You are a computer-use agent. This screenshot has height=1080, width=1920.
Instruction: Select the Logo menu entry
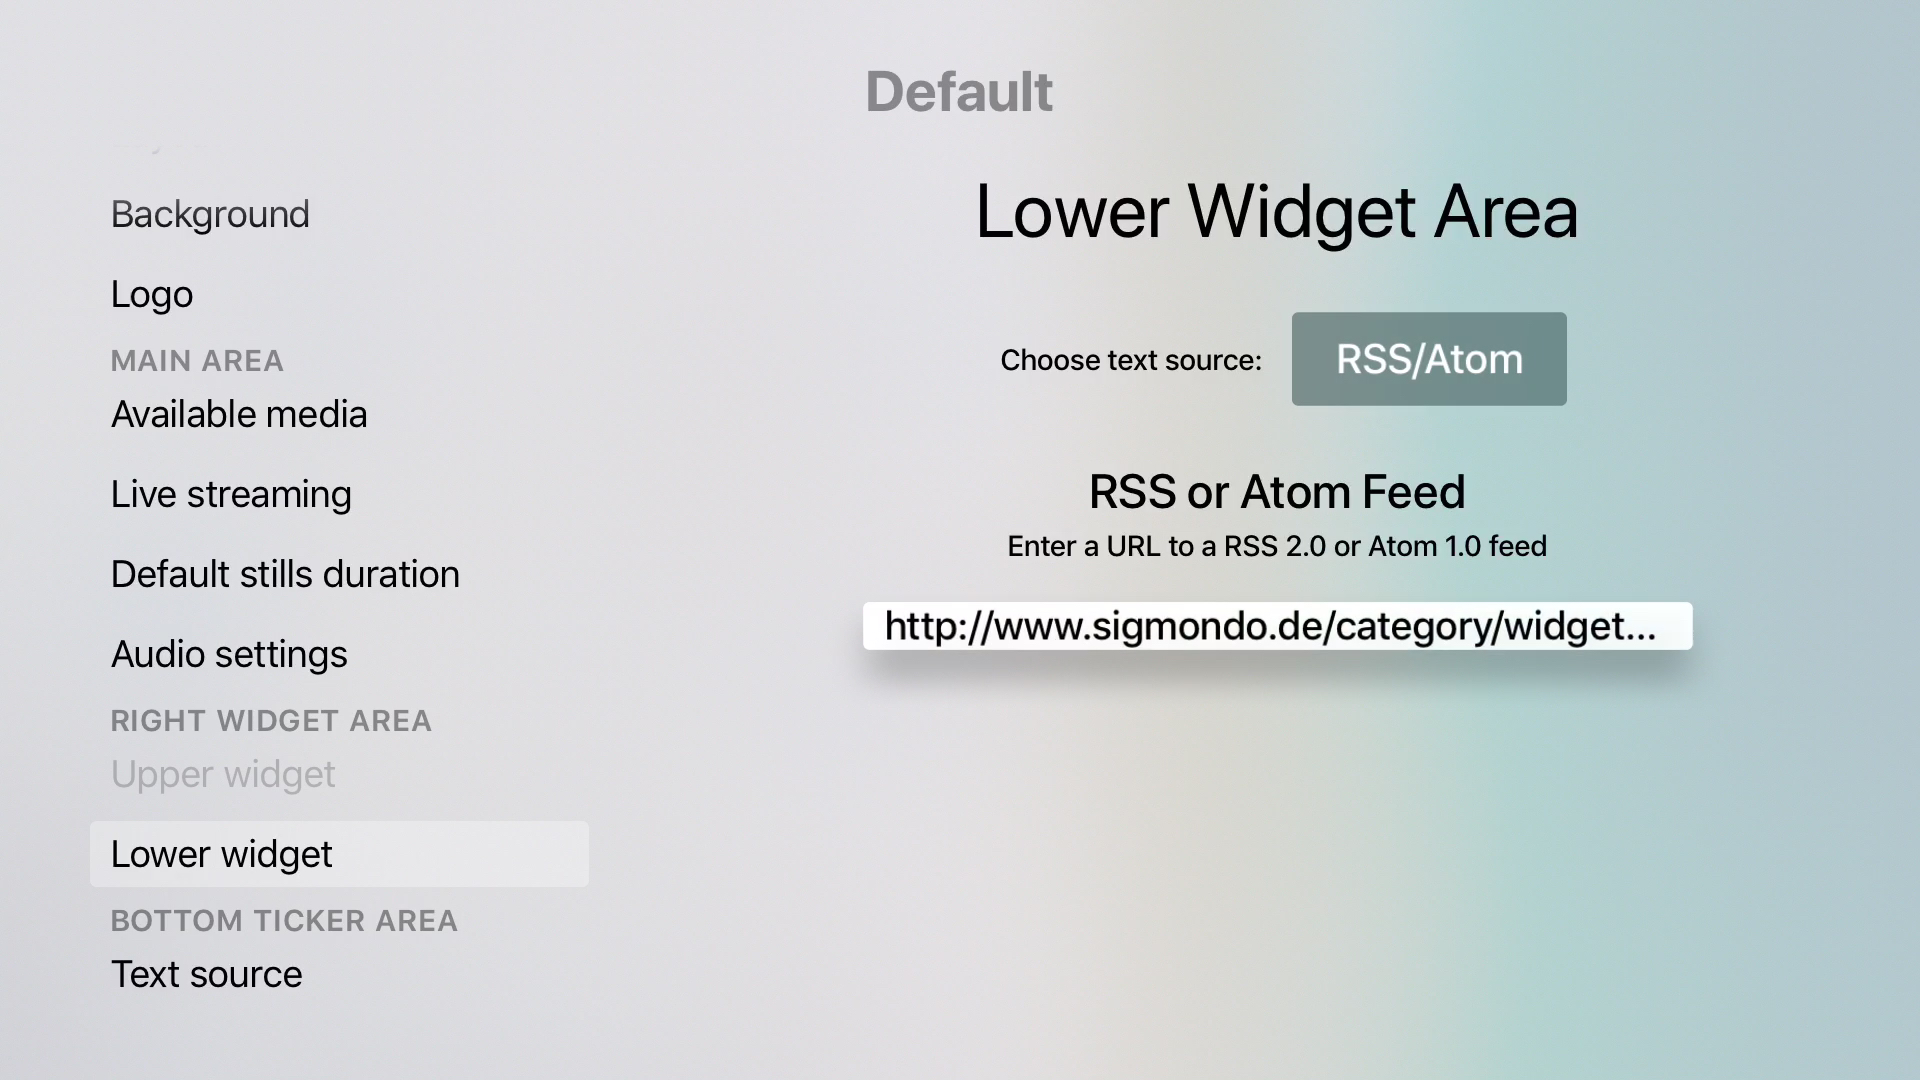(x=152, y=294)
